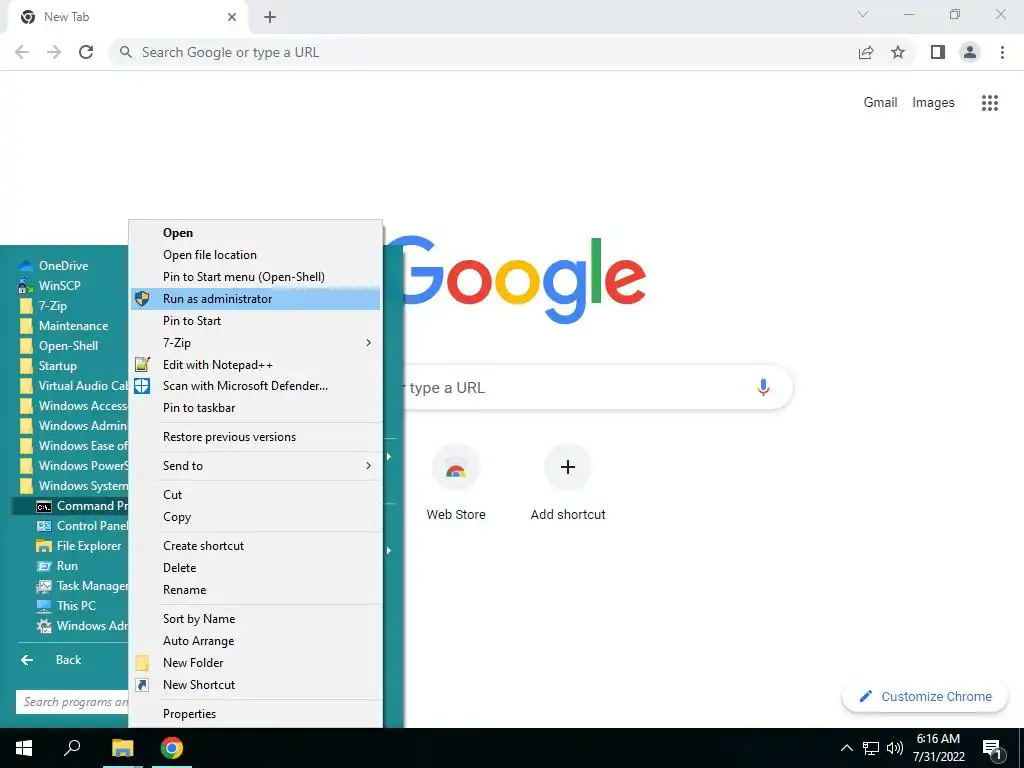Choose Cut in the context menu

point(255,495)
